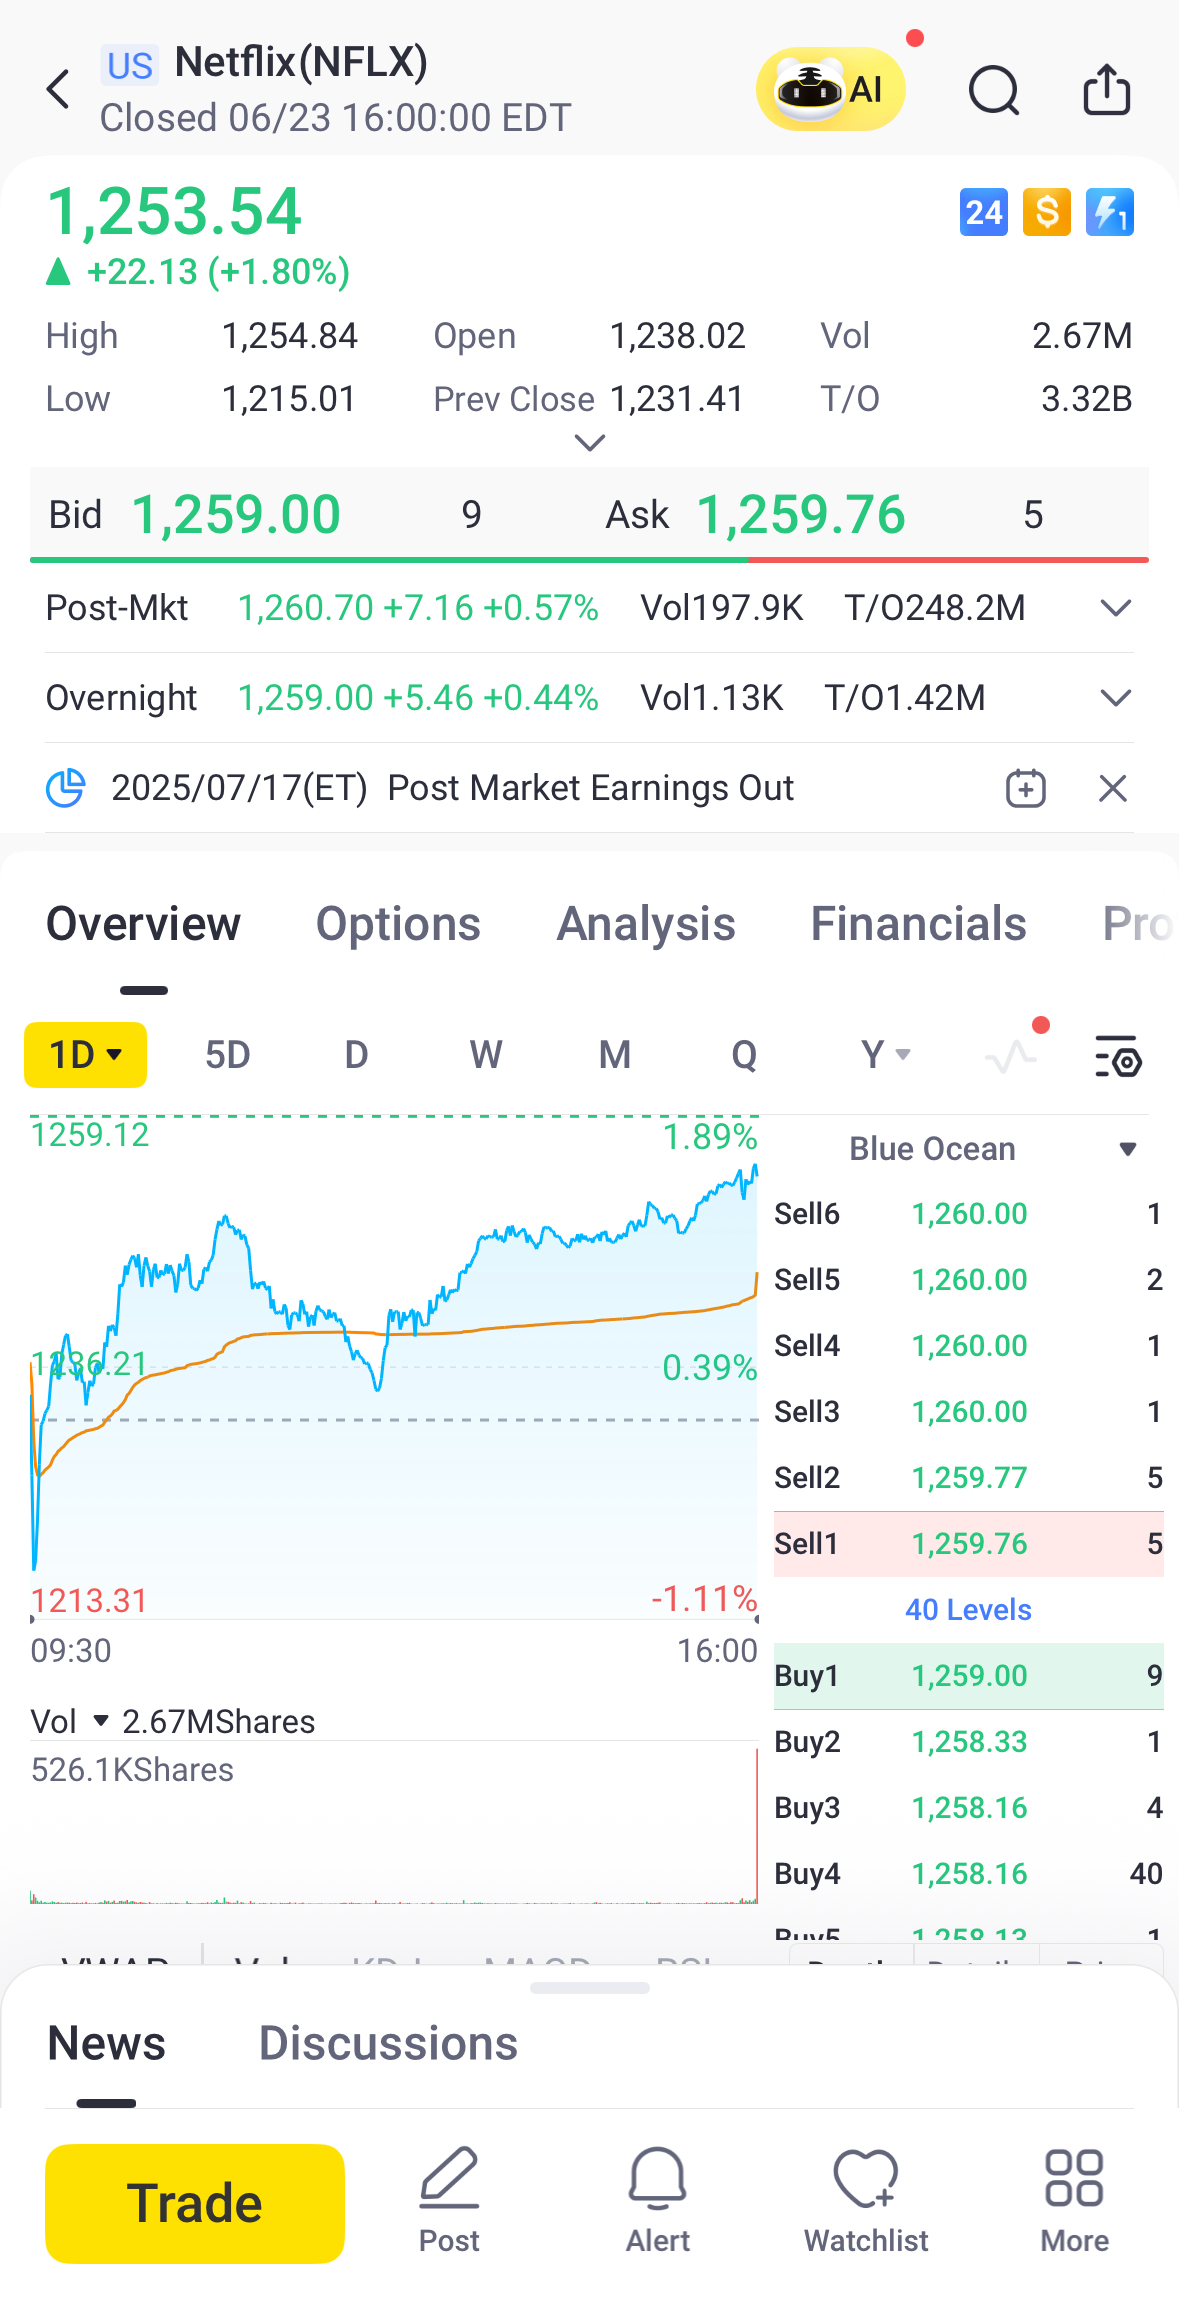Viewport: 1179px width, 2300px height.
Task: Tap the Post pencil icon
Action: [x=449, y=2199]
